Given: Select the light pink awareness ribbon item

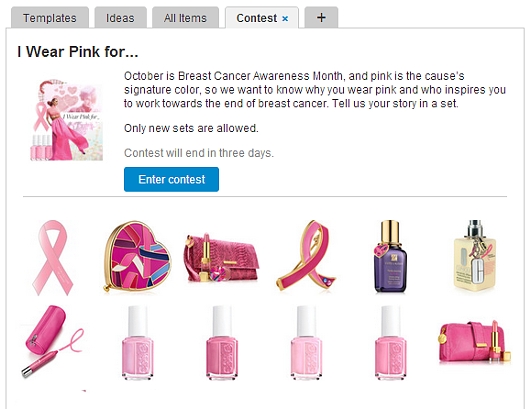Looking at the screenshot, I should pos(53,258).
